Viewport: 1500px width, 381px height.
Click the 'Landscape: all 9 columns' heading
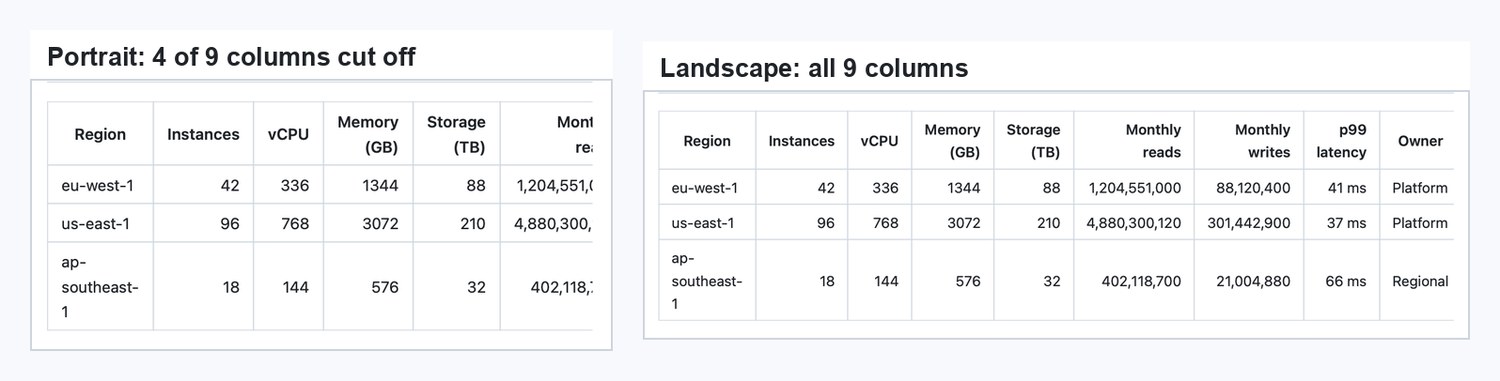click(x=814, y=68)
